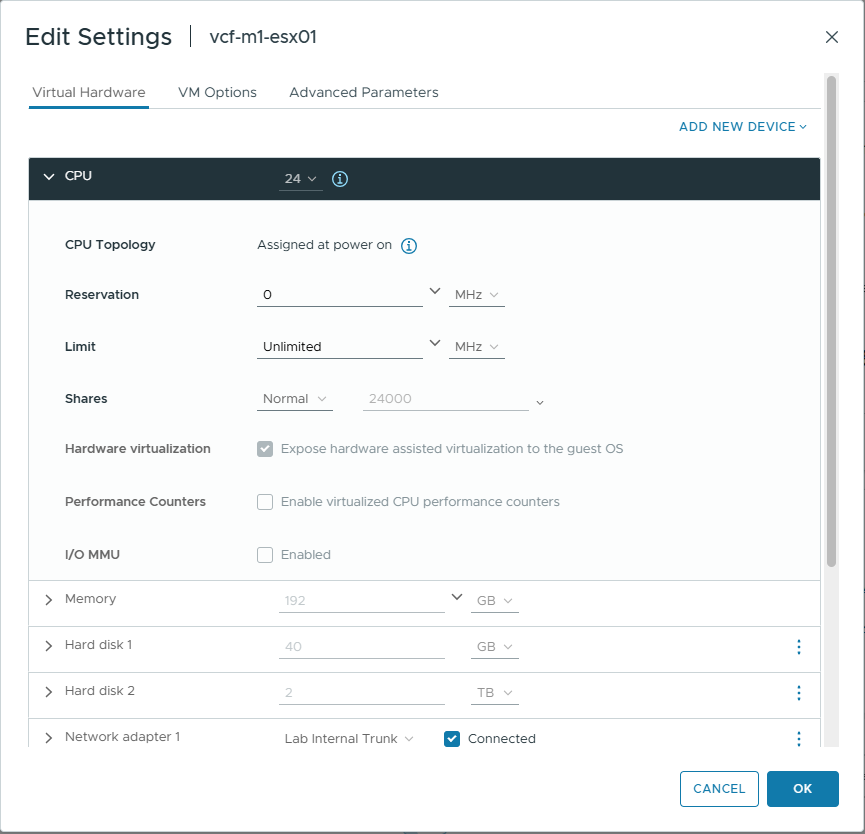The width and height of the screenshot is (865, 834).
Task: Click the Reservation value field
Action: click(340, 295)
